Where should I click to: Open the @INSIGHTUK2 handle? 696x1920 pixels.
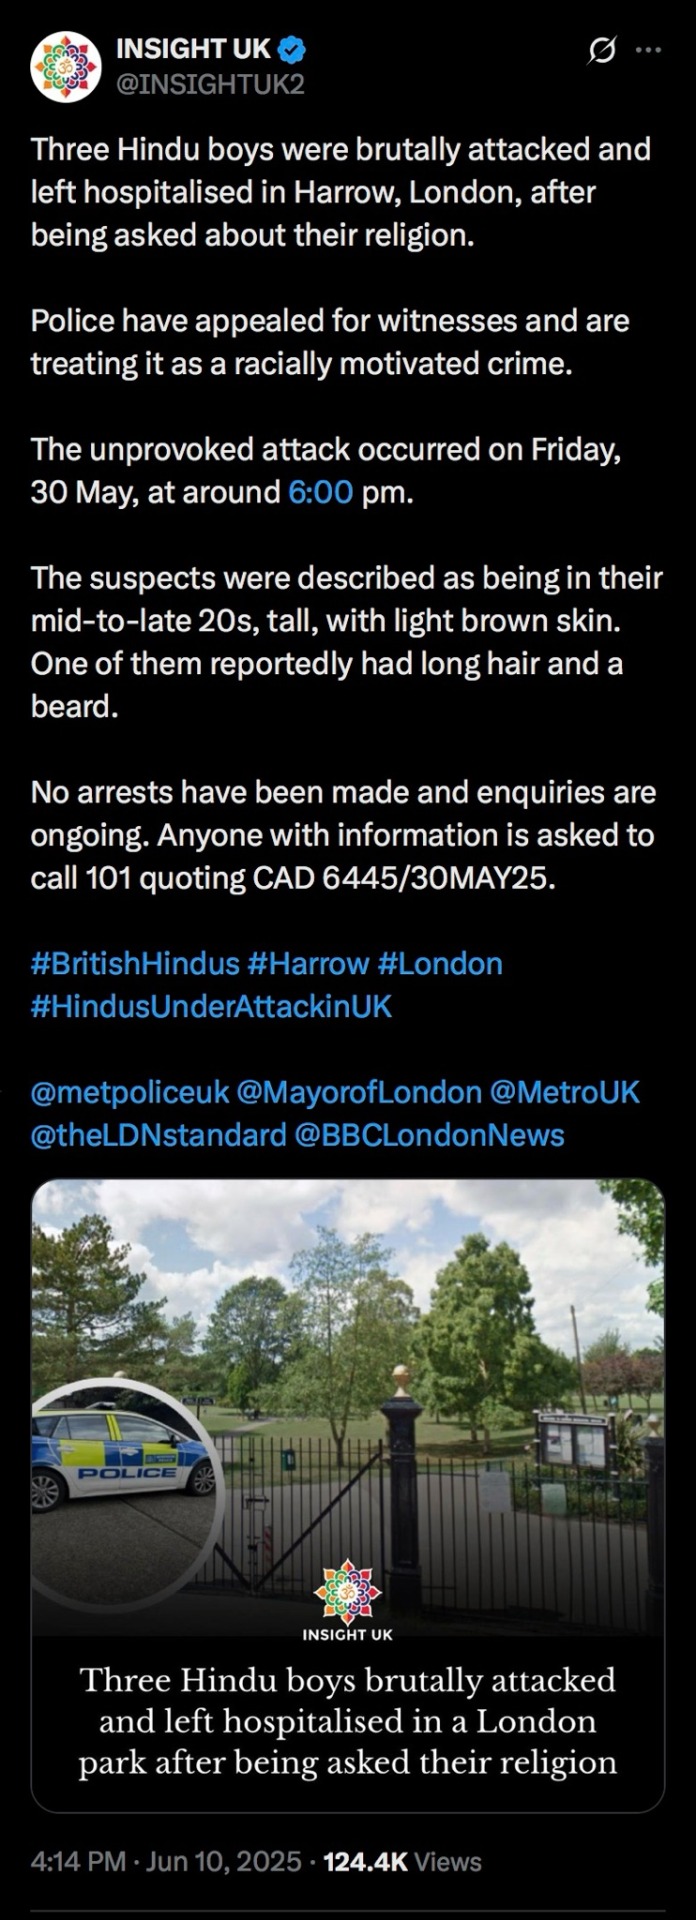210,84
